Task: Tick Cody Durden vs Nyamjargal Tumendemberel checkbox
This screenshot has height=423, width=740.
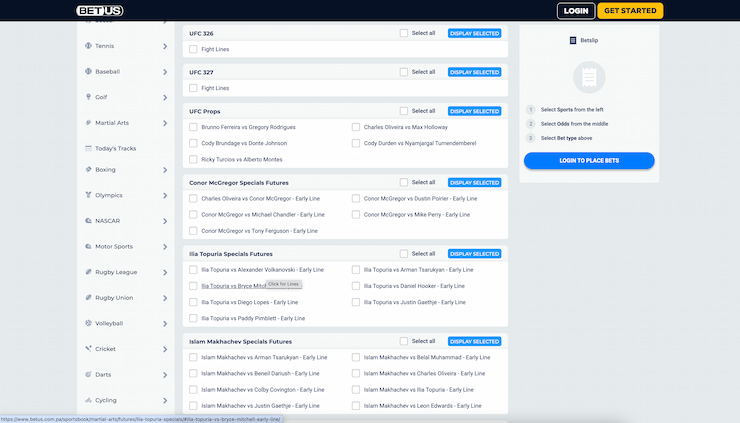Action: (356, 143)
